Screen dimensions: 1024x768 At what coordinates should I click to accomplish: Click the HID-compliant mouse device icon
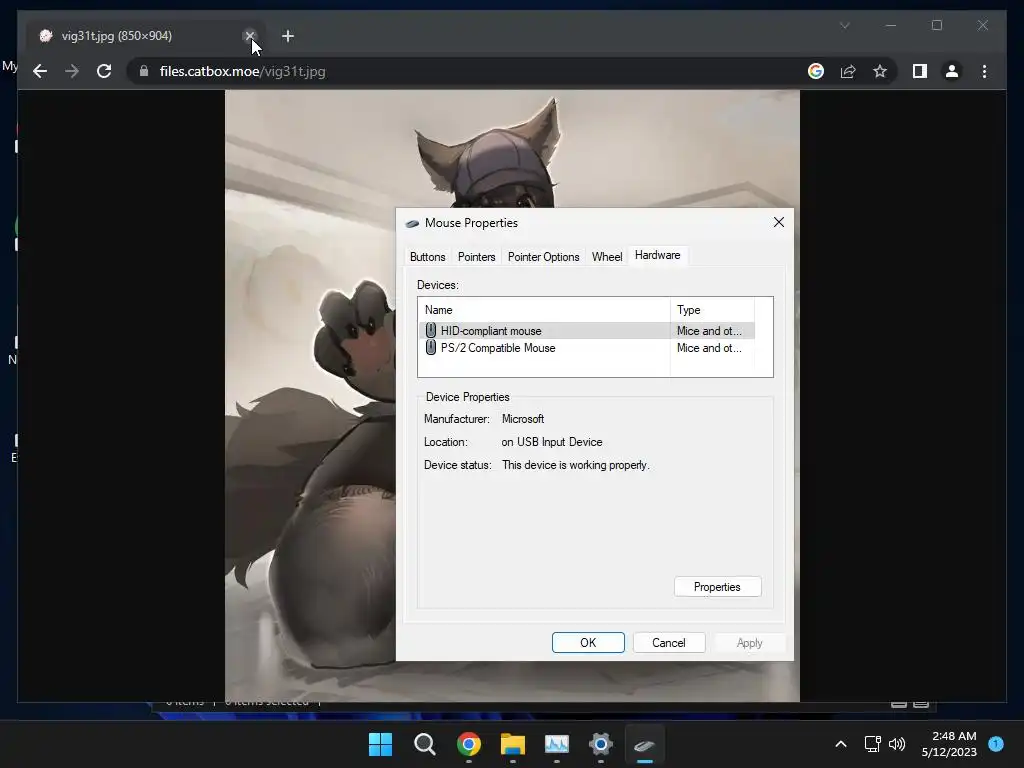[x=430, y=330]
